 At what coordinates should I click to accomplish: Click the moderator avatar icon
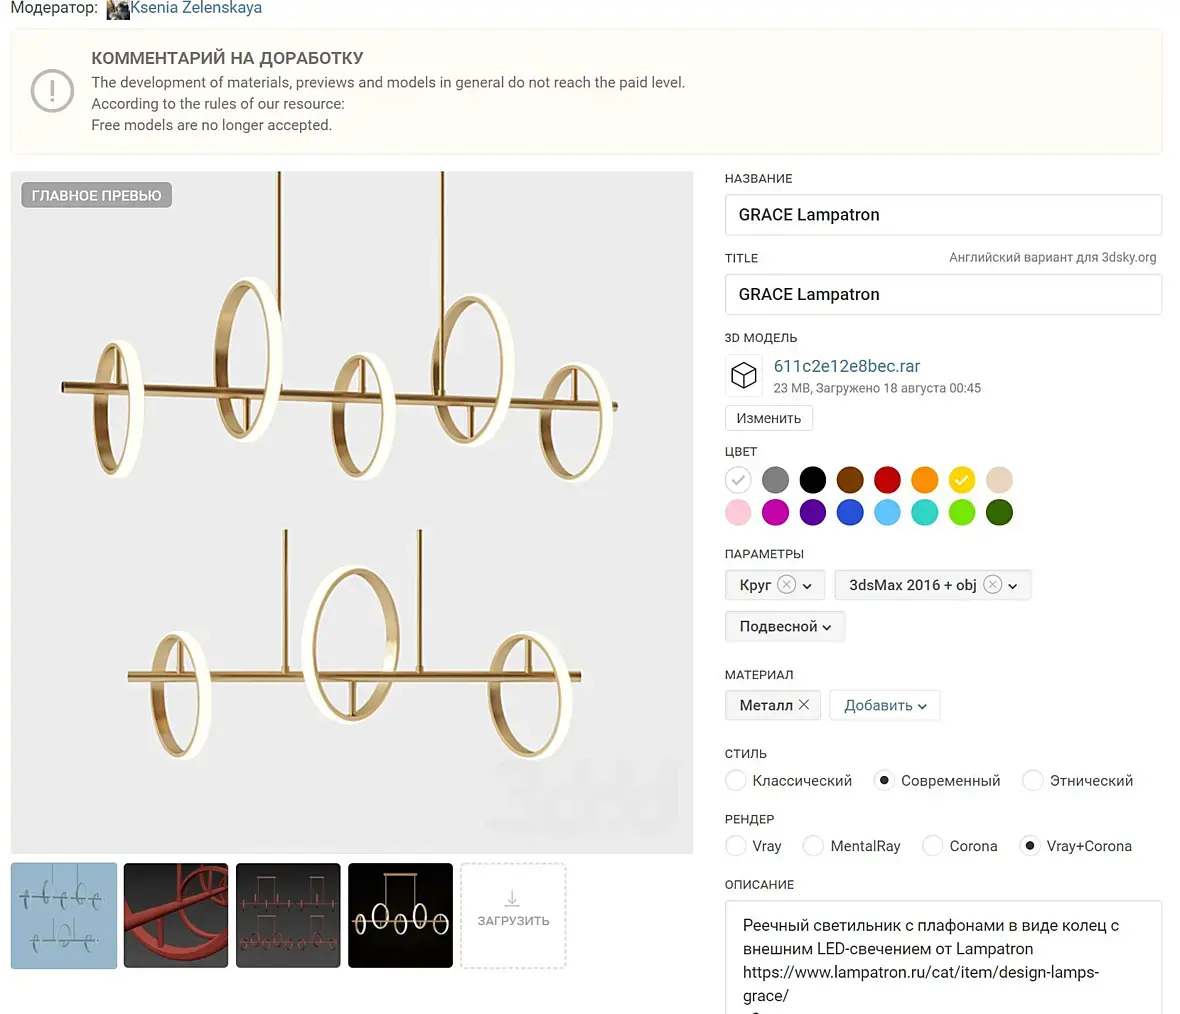click(x=118, y=9)
